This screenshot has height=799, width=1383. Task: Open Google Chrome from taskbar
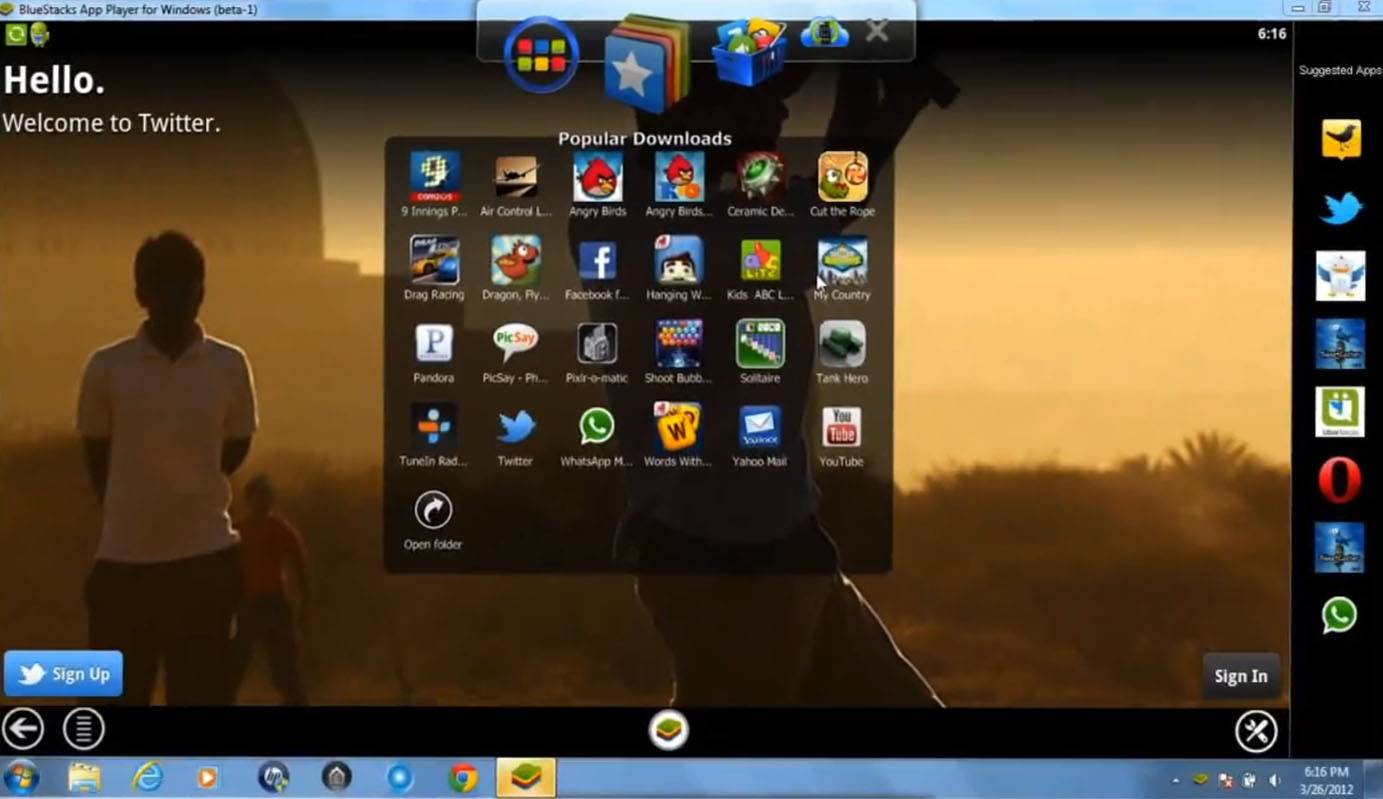(x=463, y=777)
